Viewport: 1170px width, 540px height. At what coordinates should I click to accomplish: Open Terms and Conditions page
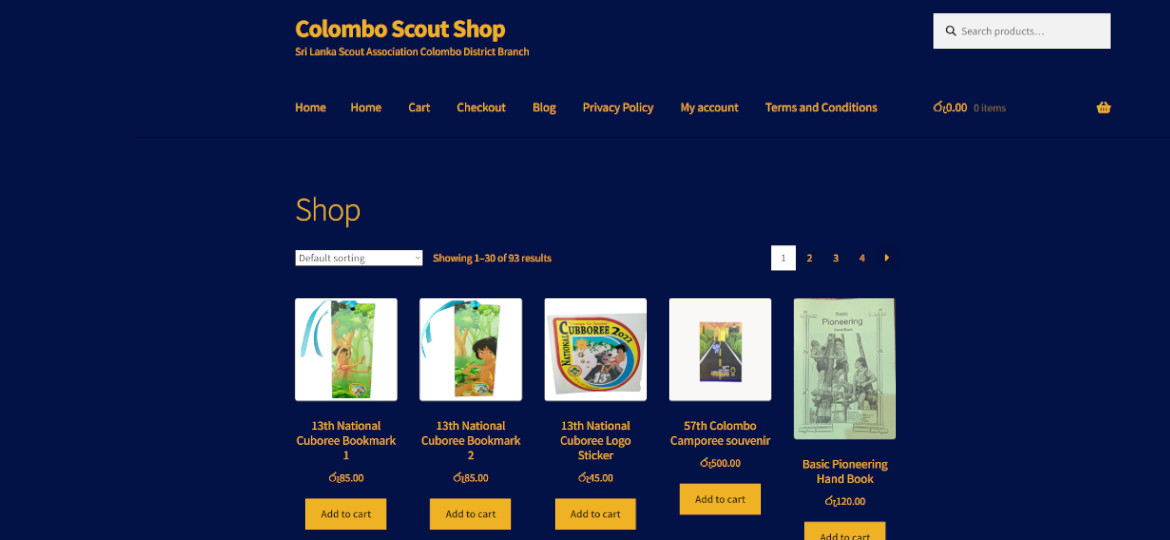click(x=821, y=107)
